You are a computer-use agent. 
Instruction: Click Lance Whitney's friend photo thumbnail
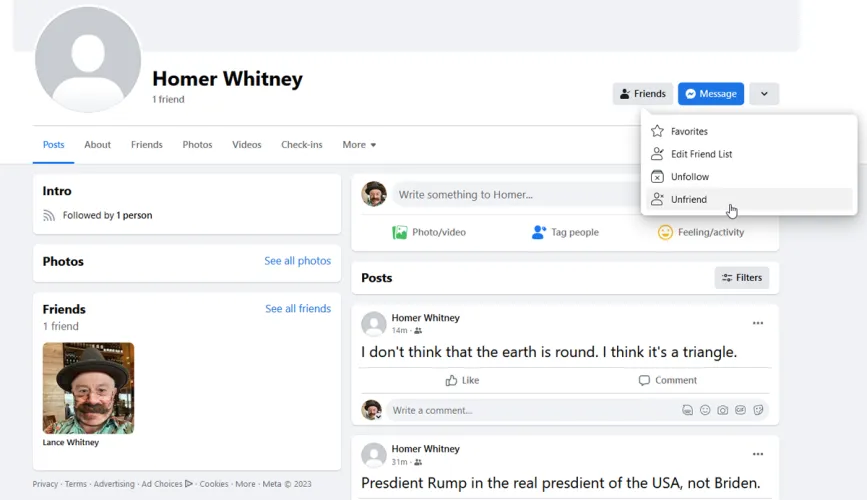tap(88, 388)
